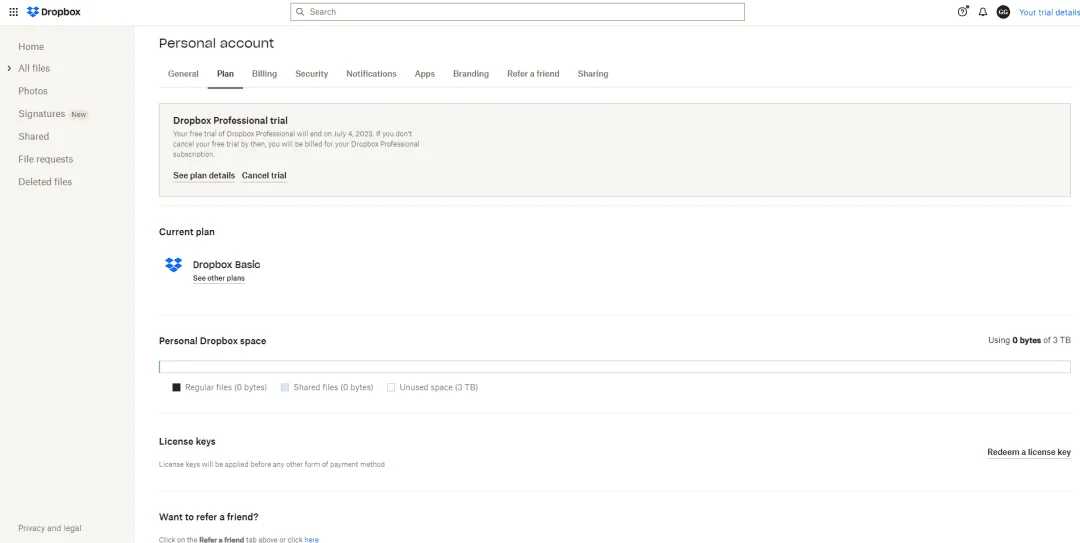The height and width of the screenshot is (543, 1080).
Task: Click the search magnifier icon
Action: pos(300,12)
